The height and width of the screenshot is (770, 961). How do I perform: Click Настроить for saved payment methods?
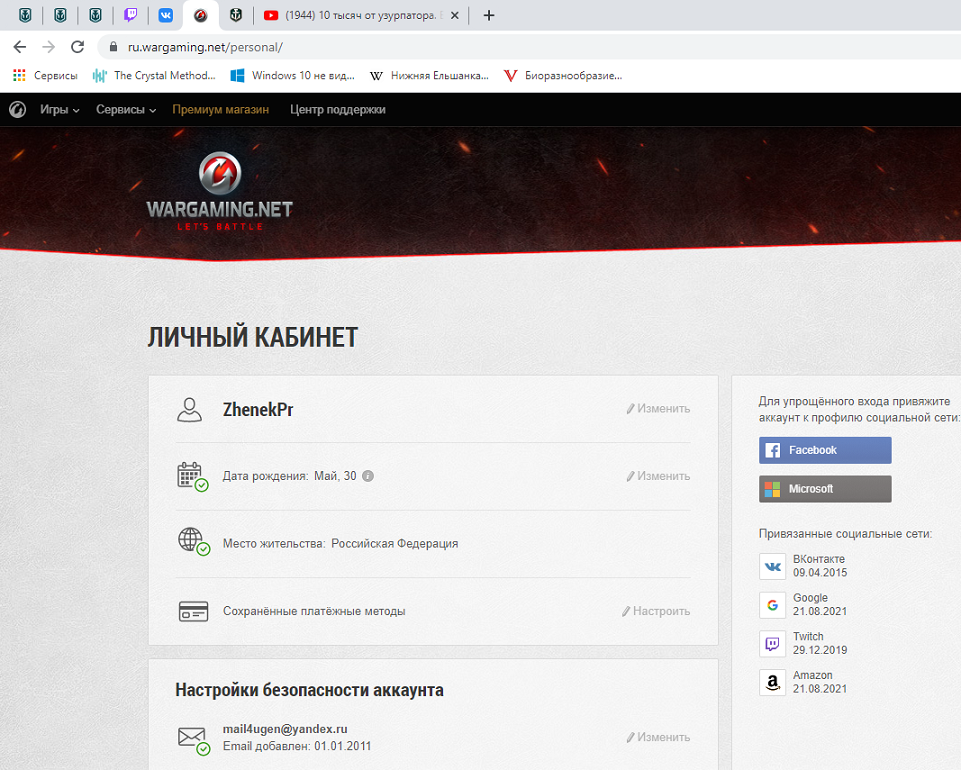click(656, 611)
